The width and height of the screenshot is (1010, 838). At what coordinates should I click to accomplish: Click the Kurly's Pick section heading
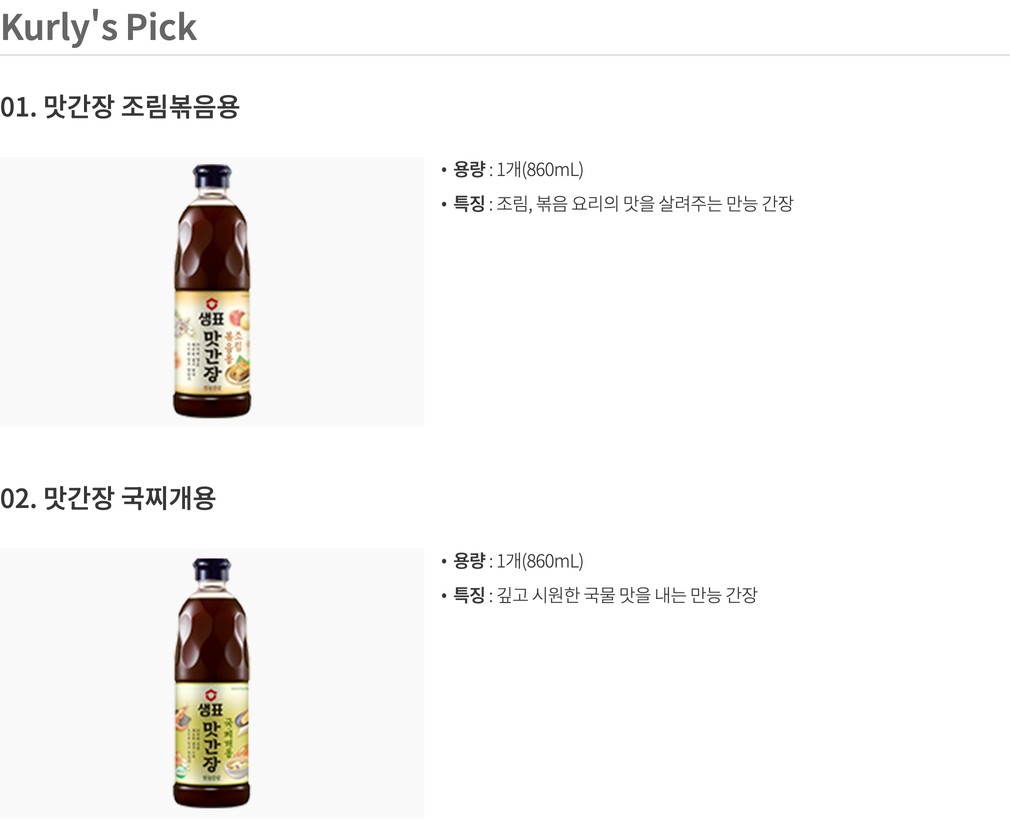point(99,27)
